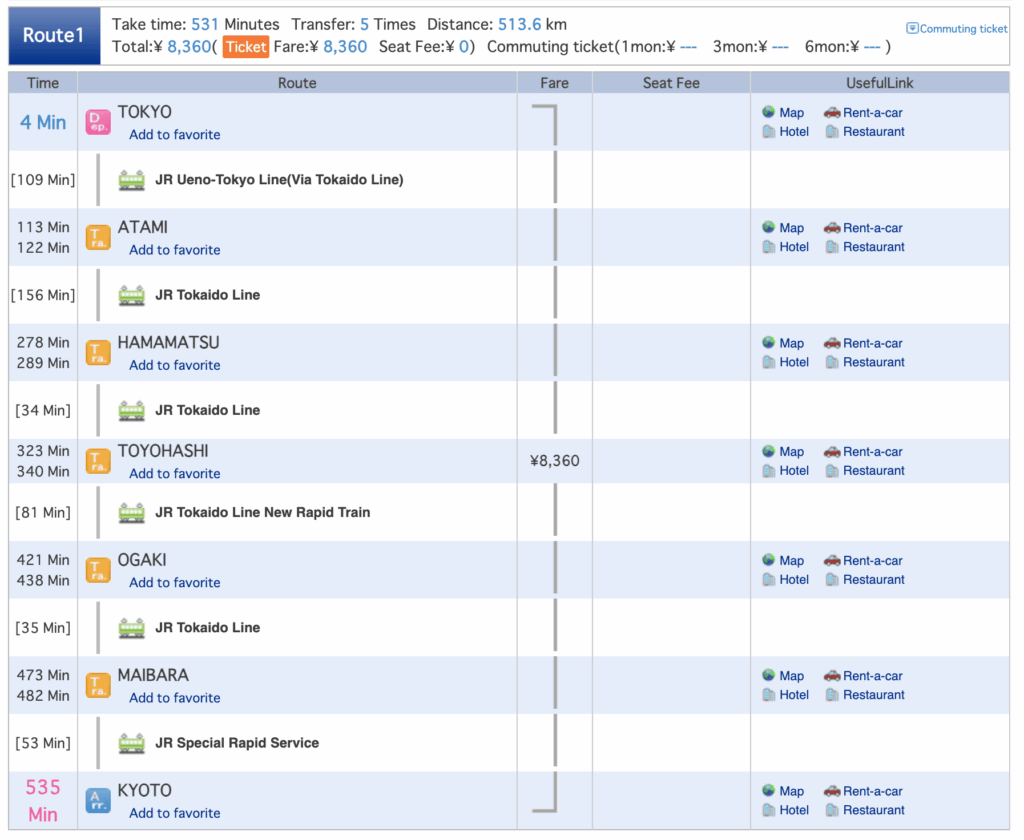This screenshot has width=1024, height=840.
Task: Click the globe Map icon in KYOTO row
Action: (x=768, y=791)
